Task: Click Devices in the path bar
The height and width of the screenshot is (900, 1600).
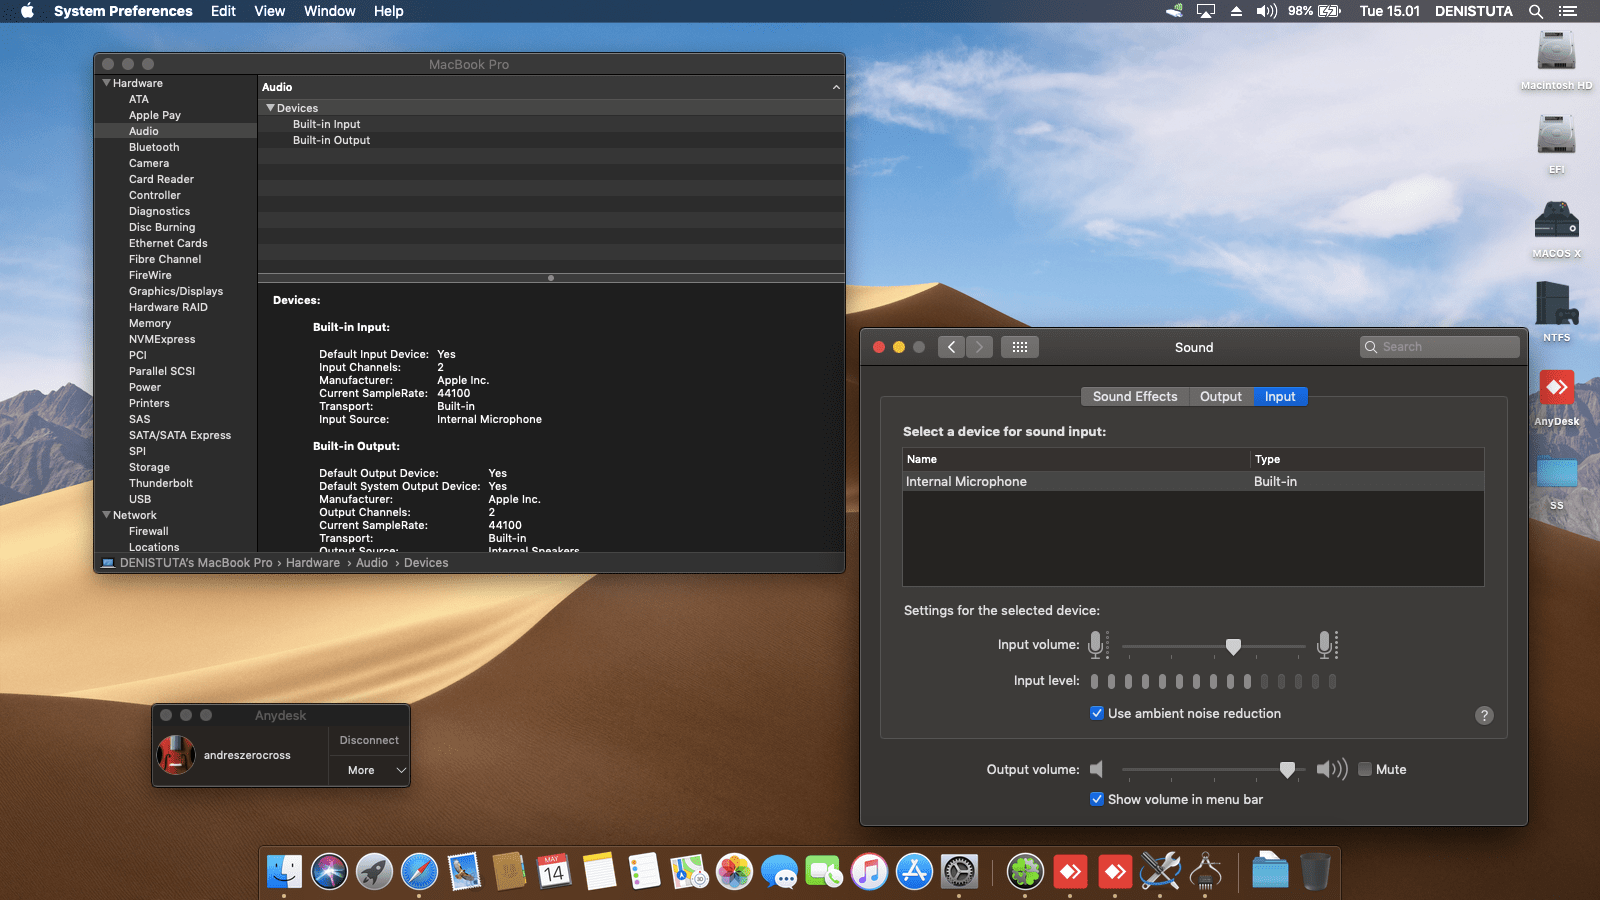Action: point(426,563)
